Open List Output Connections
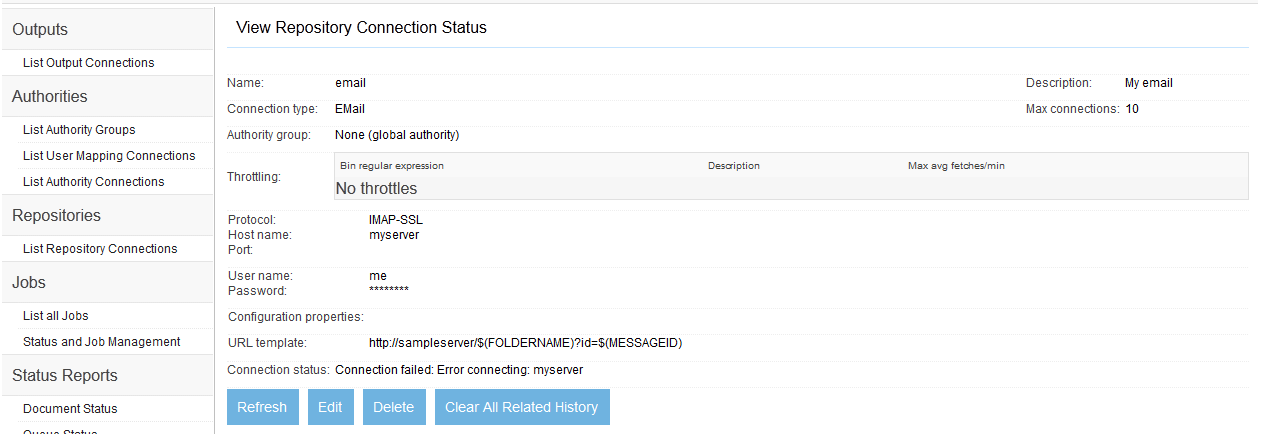Viewport: 1261px width, 434px height. pos(88,63)
